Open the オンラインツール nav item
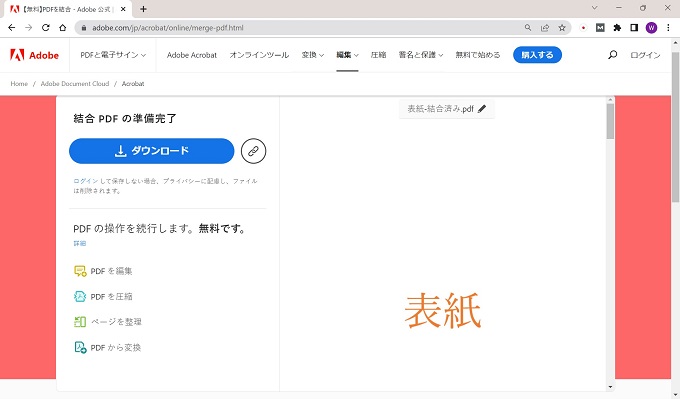 point(259,55)
